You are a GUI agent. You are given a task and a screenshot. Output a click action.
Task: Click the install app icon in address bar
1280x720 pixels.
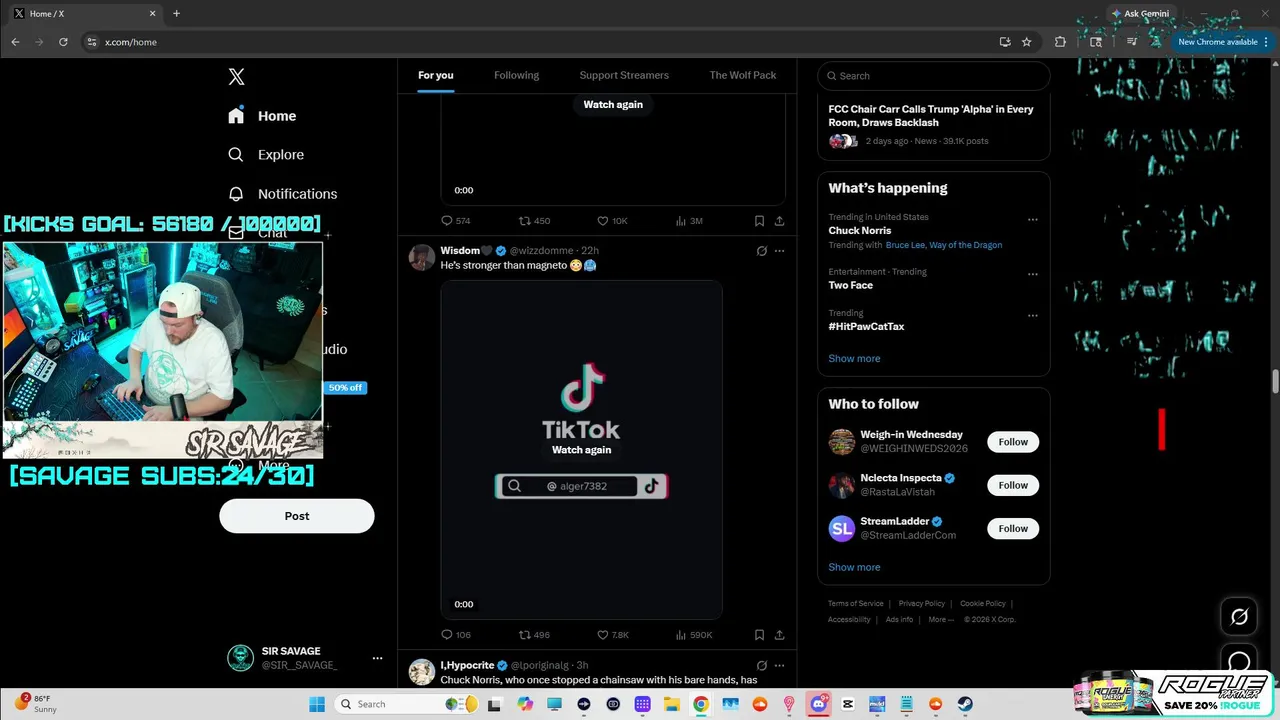pyautogui.click(x=1005, y=42)
